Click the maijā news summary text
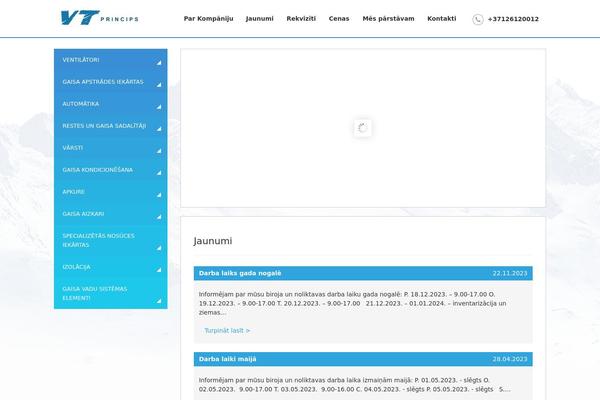Viewport: 600px width, 400px height. pos(354,385)
